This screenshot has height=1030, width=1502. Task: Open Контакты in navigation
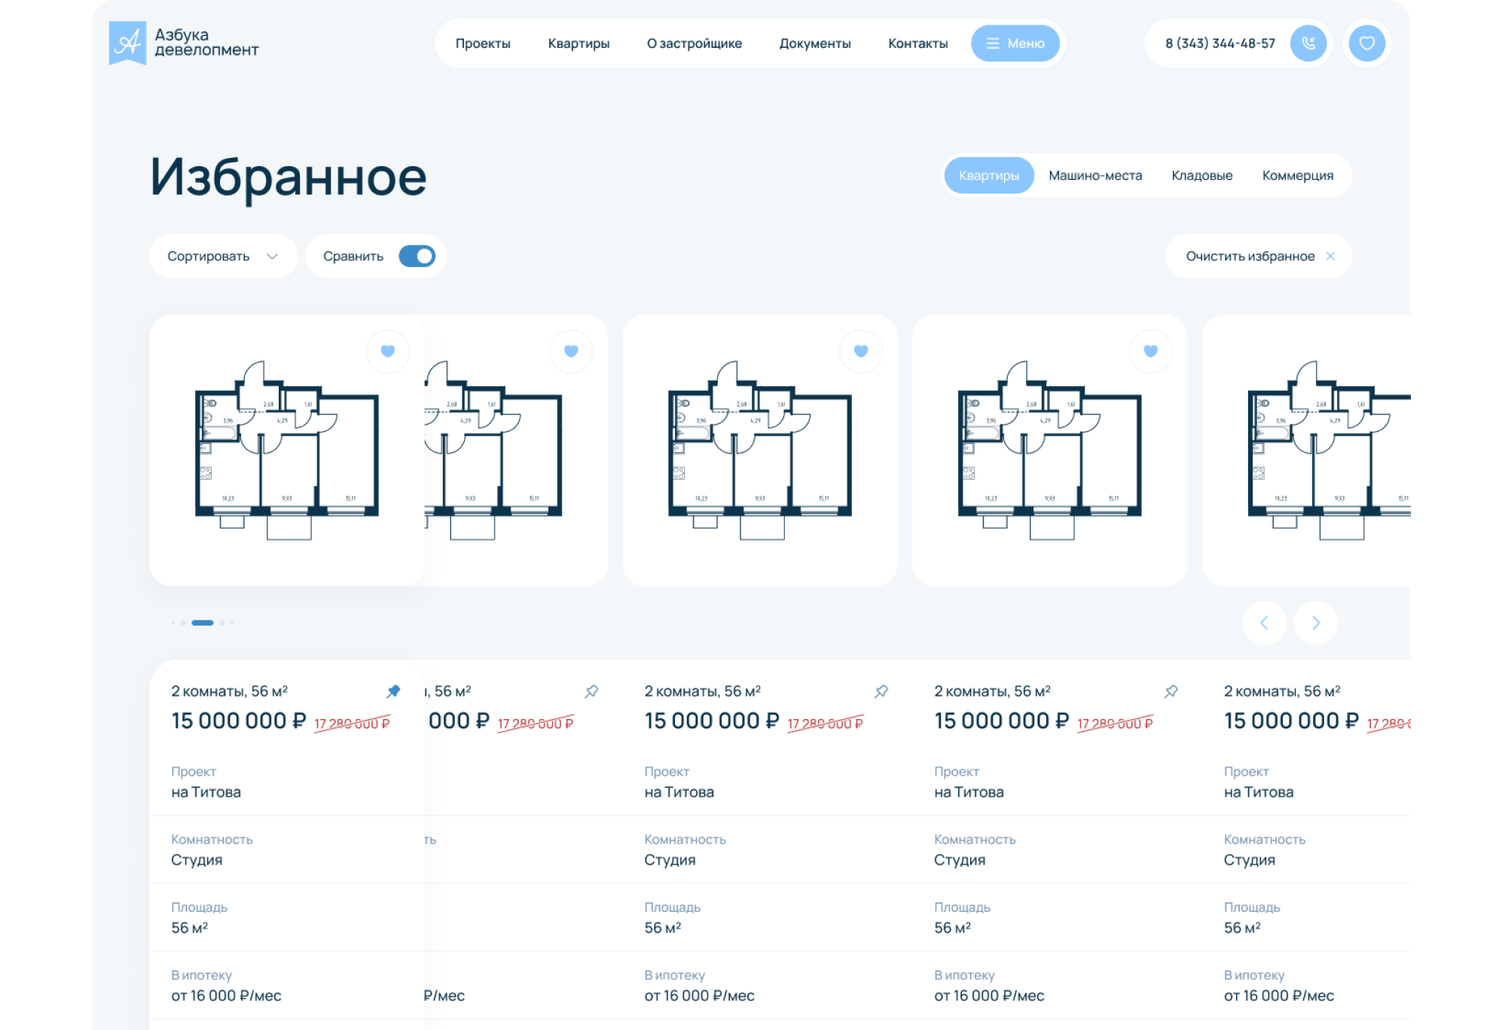[x=918, y=43]
